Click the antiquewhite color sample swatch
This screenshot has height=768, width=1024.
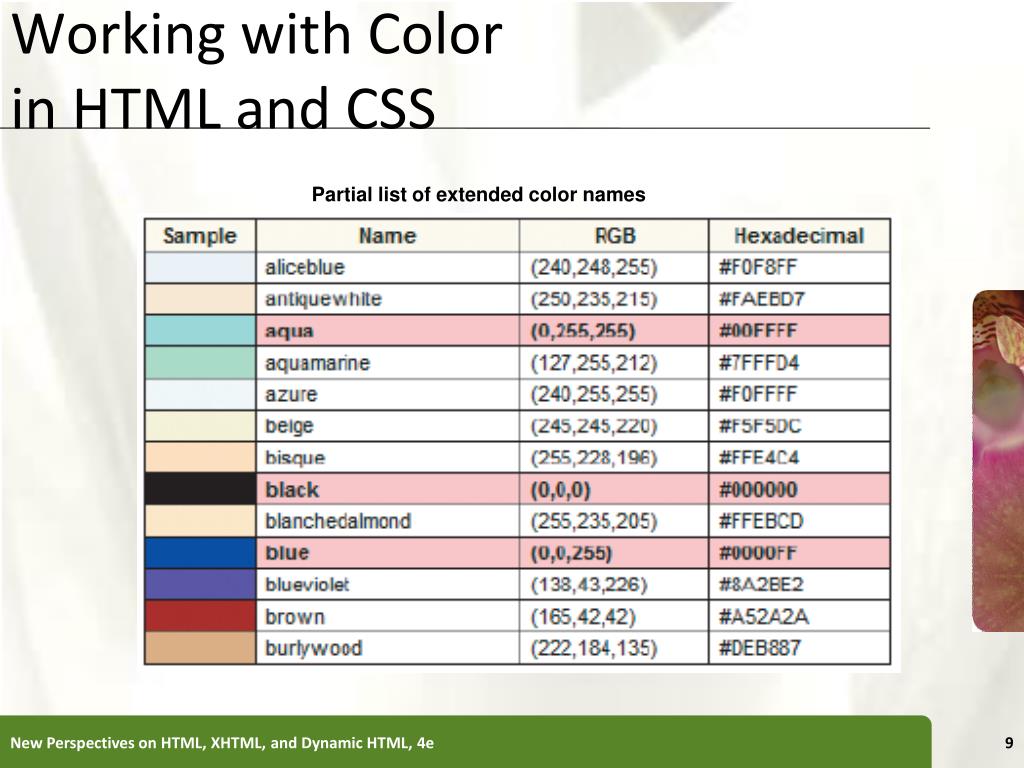click(200, 299)
